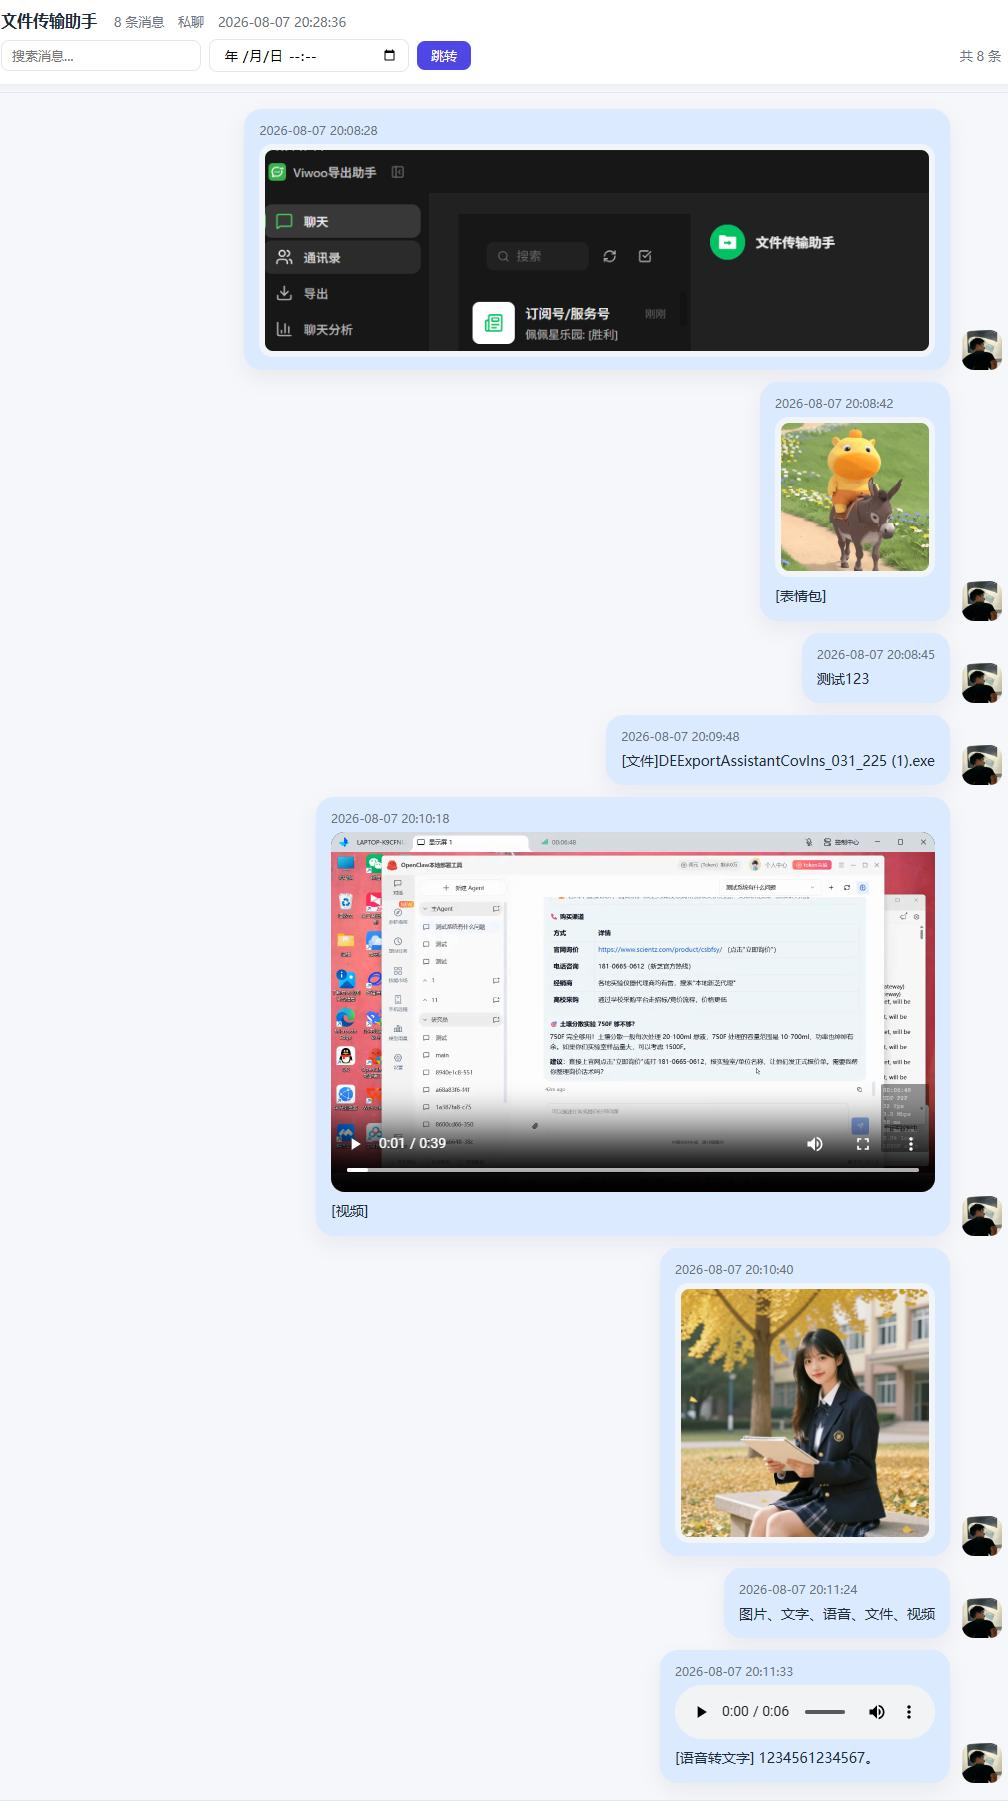Open the Viwoo导出助手 screenshot image
This screenshot has height=1801, width=1008.
(x=597, y=250)
